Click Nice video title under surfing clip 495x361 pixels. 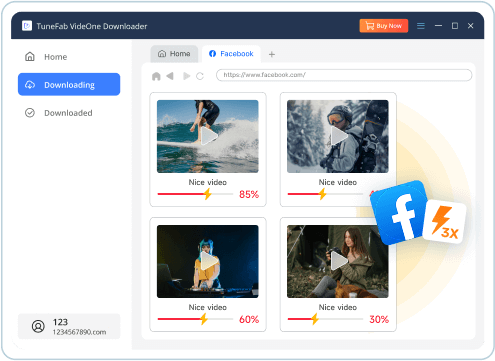[208, 182]
